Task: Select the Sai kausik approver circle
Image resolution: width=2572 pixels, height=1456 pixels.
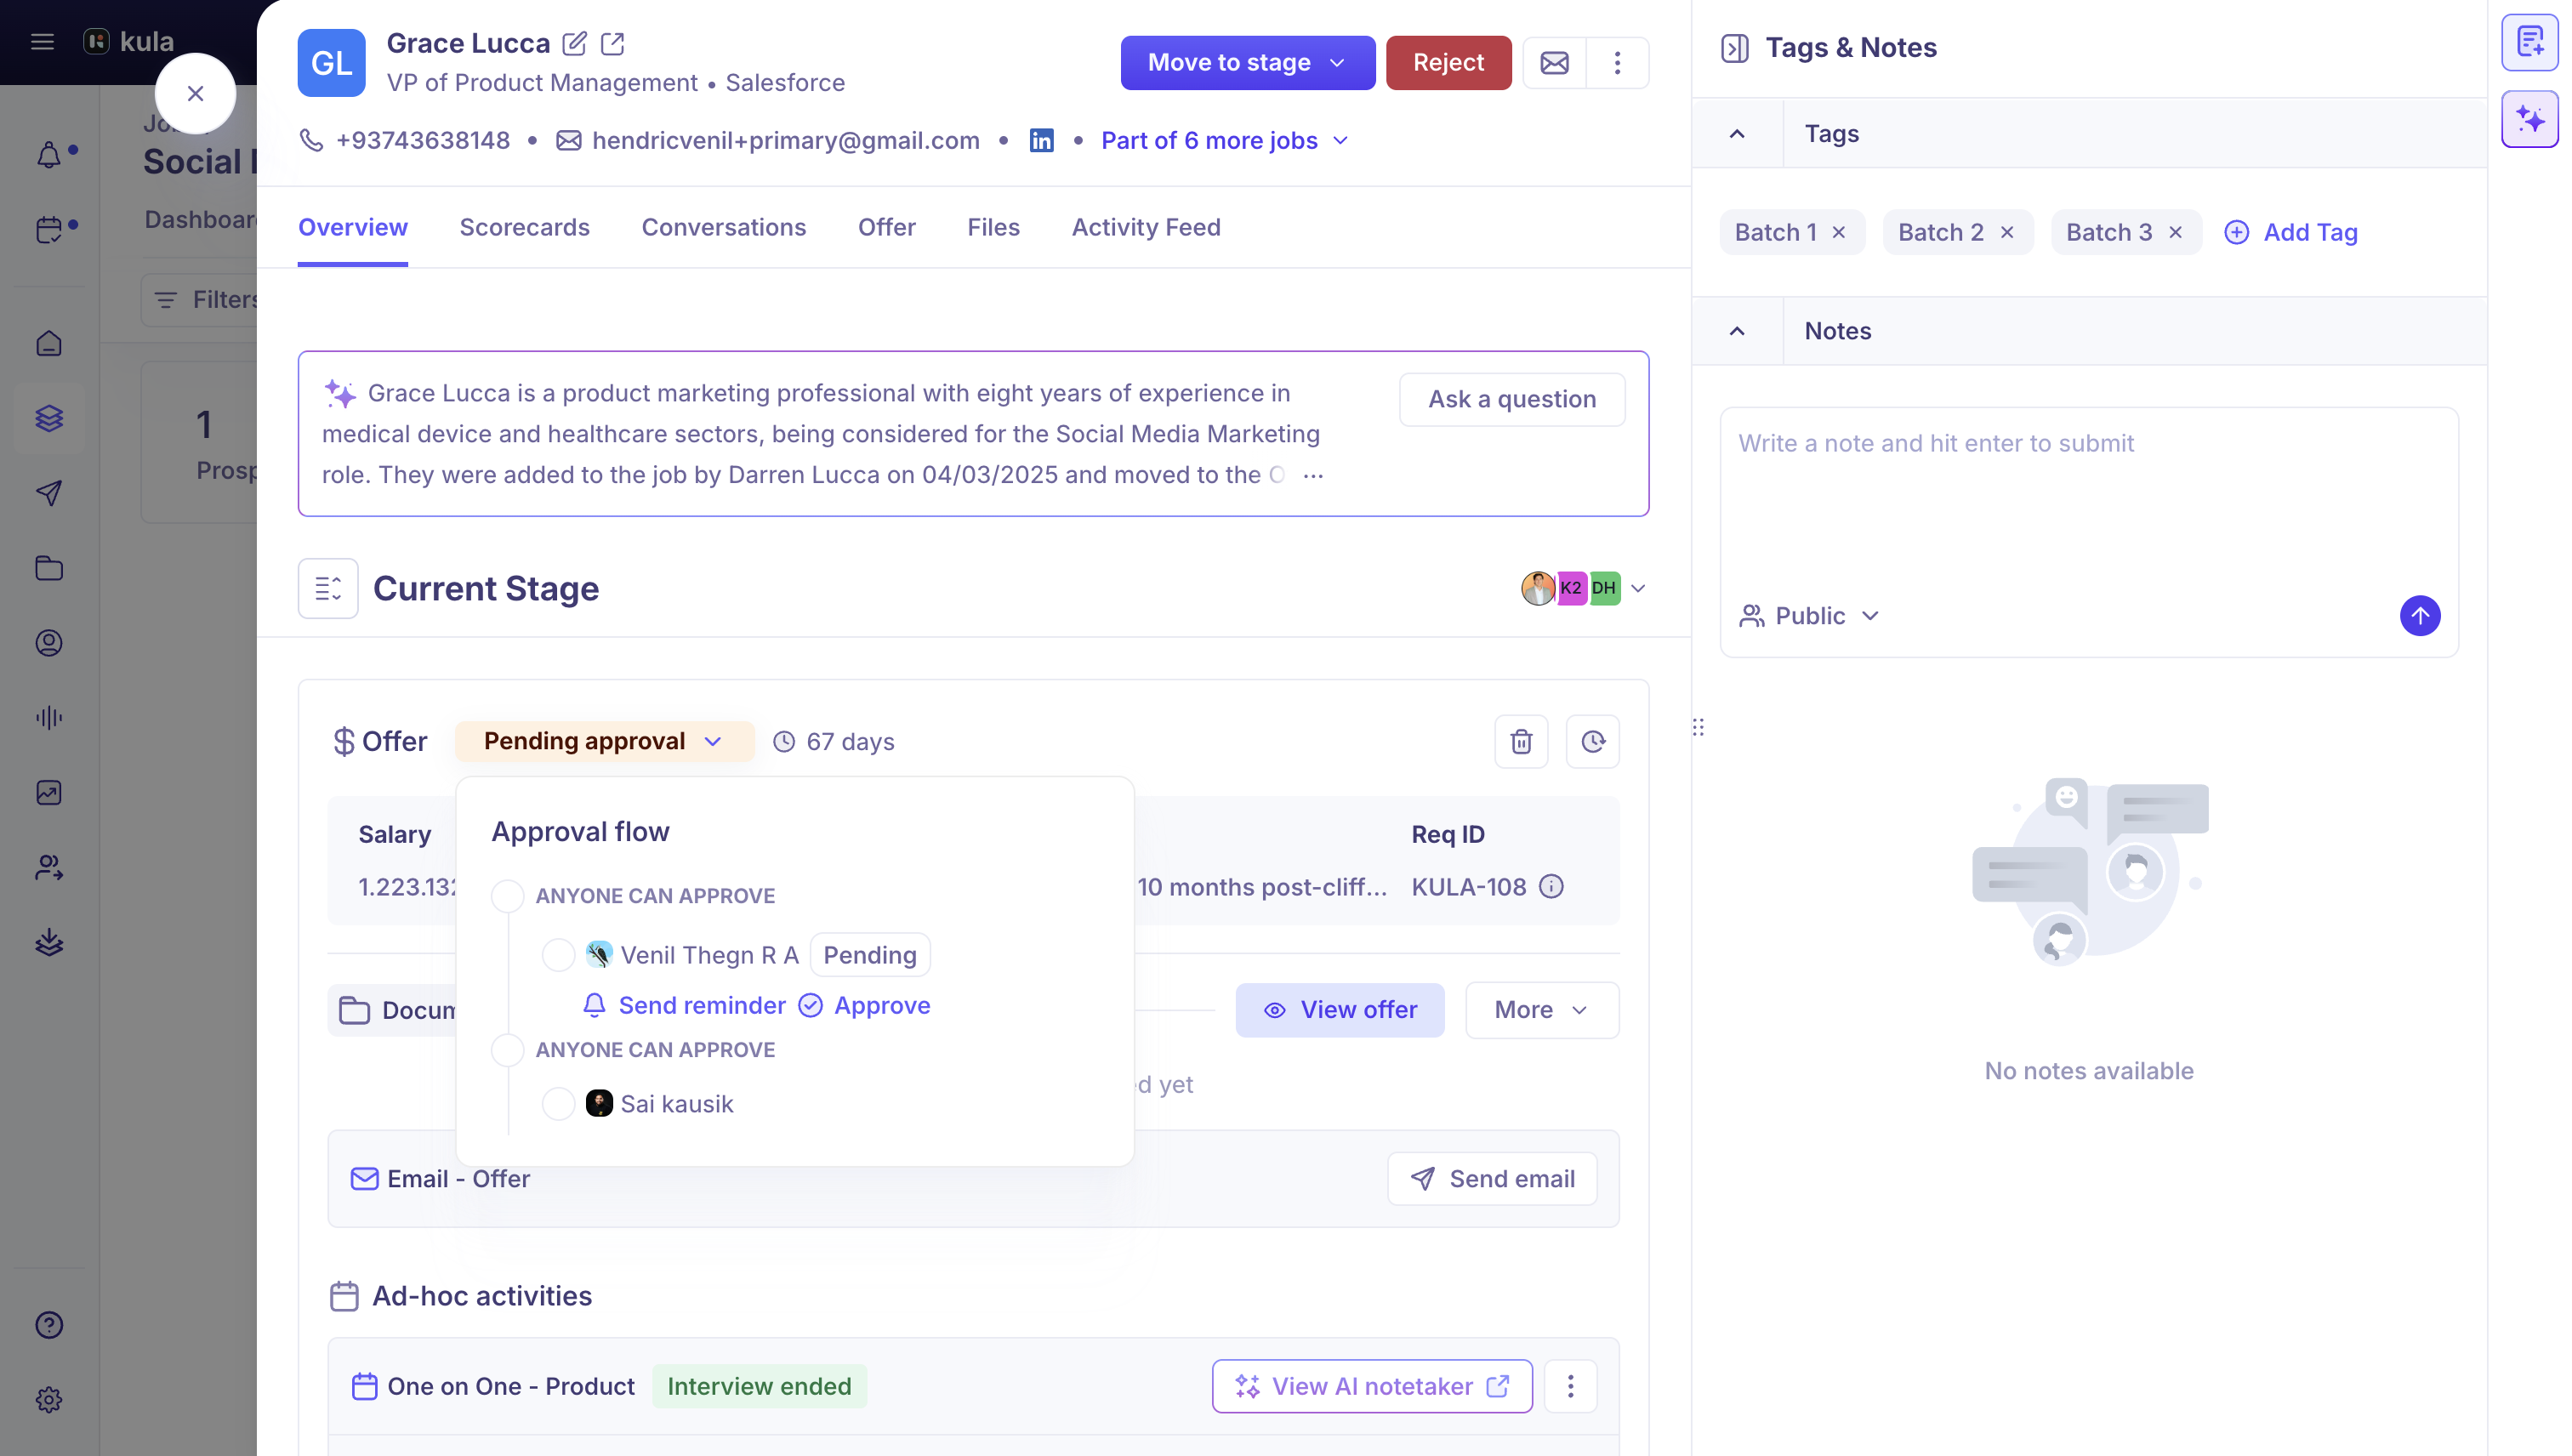Action: click(x=558, y=1104)
